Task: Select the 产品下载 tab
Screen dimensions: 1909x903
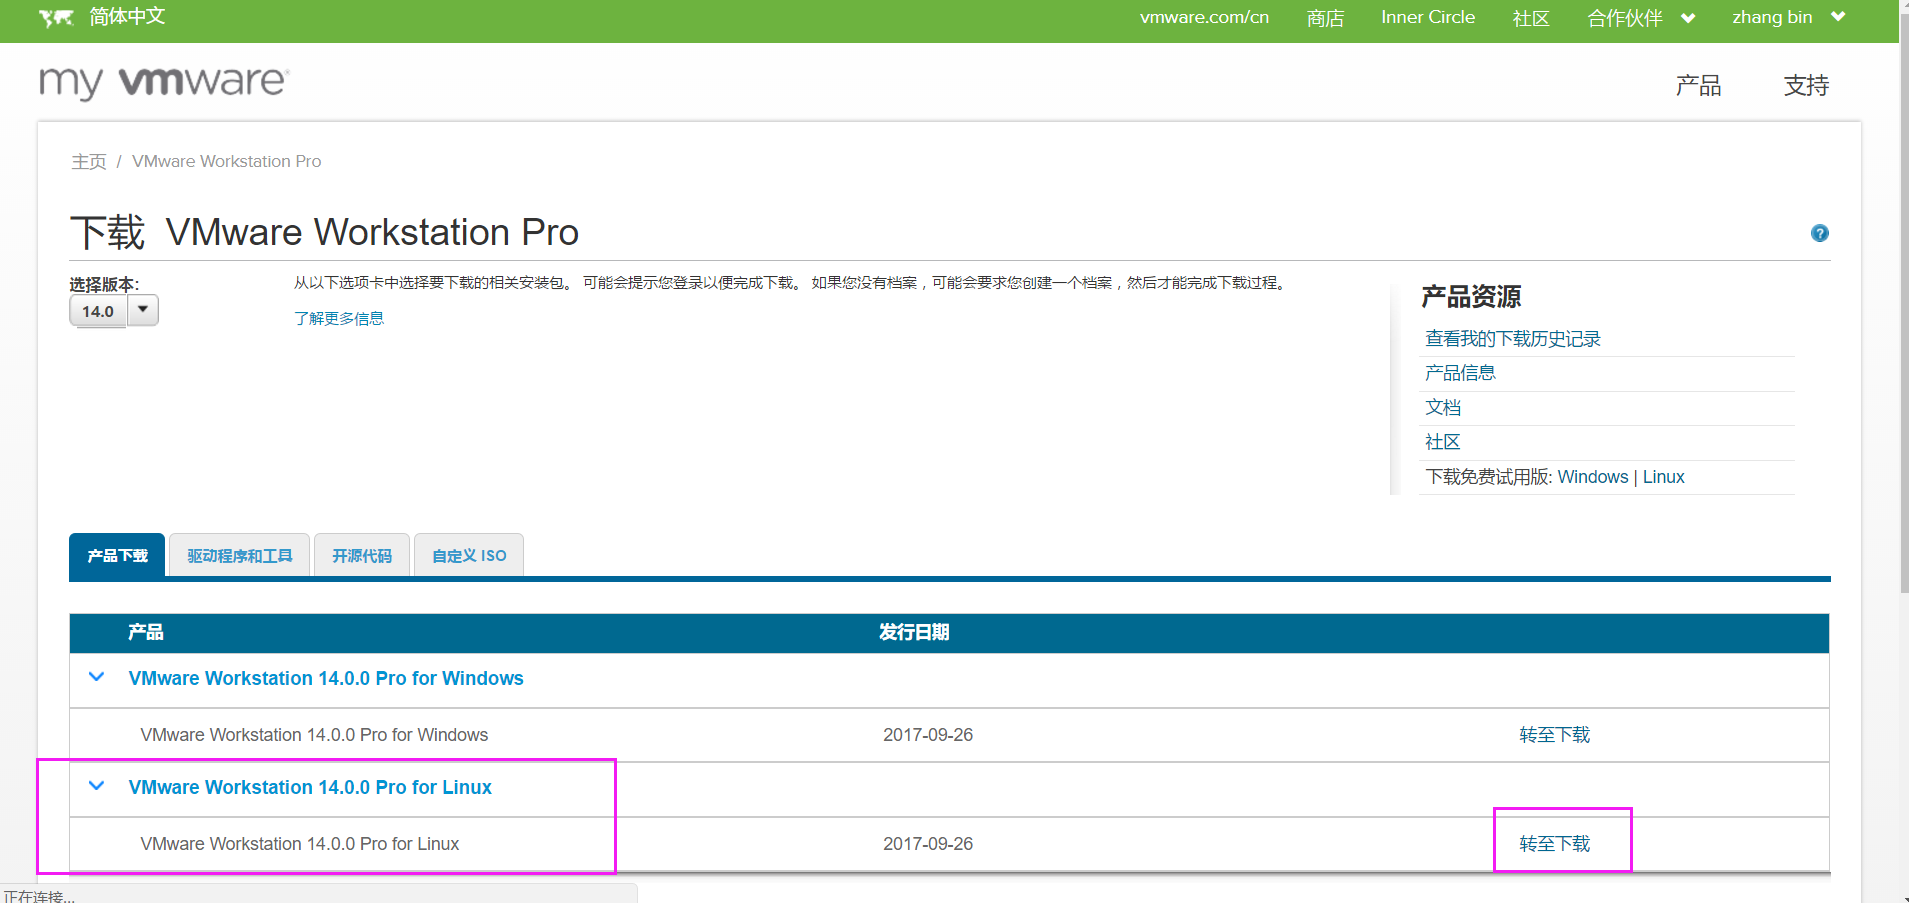Action: pyautogui.click(x=117, y=556)
